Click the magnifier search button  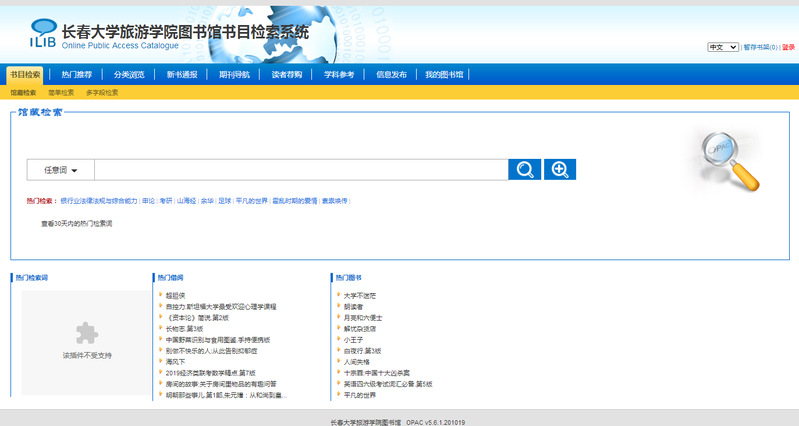[524, 170]
